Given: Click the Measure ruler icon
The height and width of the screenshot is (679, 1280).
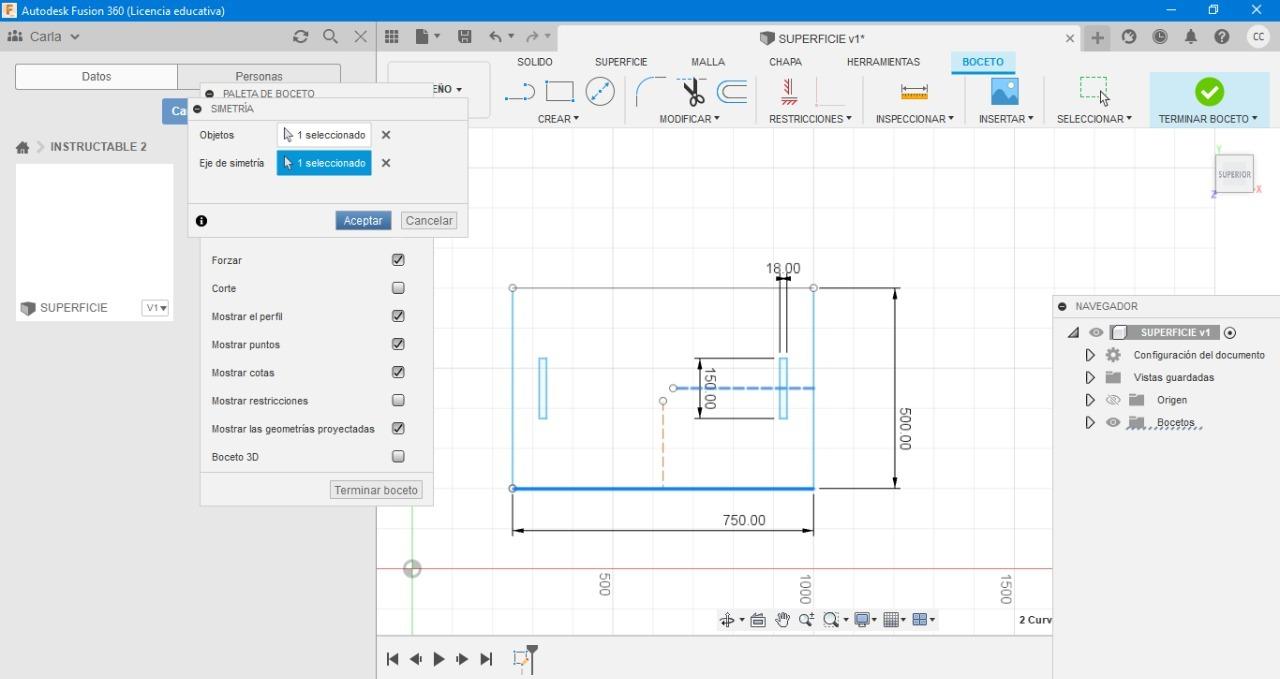Looking at the screenshot, I should click(x=914, y=92).
